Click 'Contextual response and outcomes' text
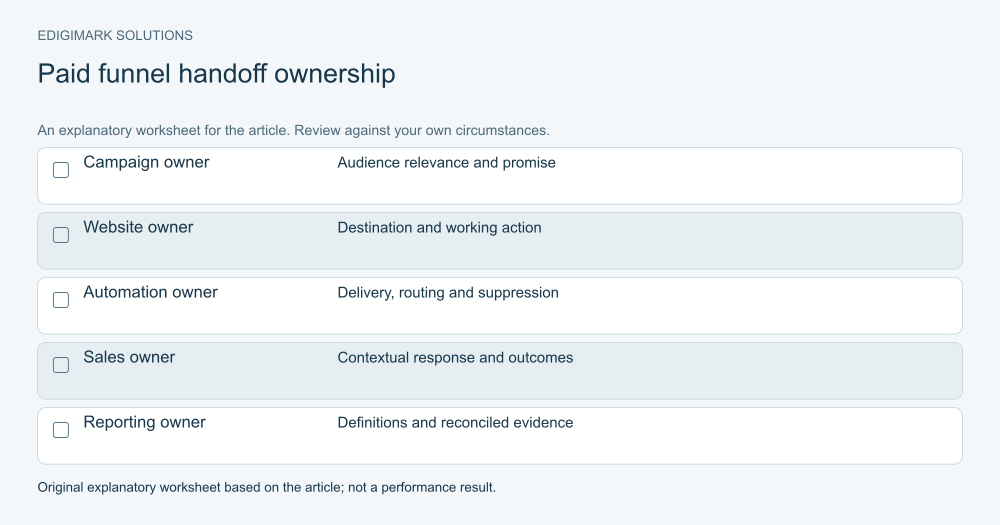This screenshot has height=525, width=1000. tap(455, 358)
